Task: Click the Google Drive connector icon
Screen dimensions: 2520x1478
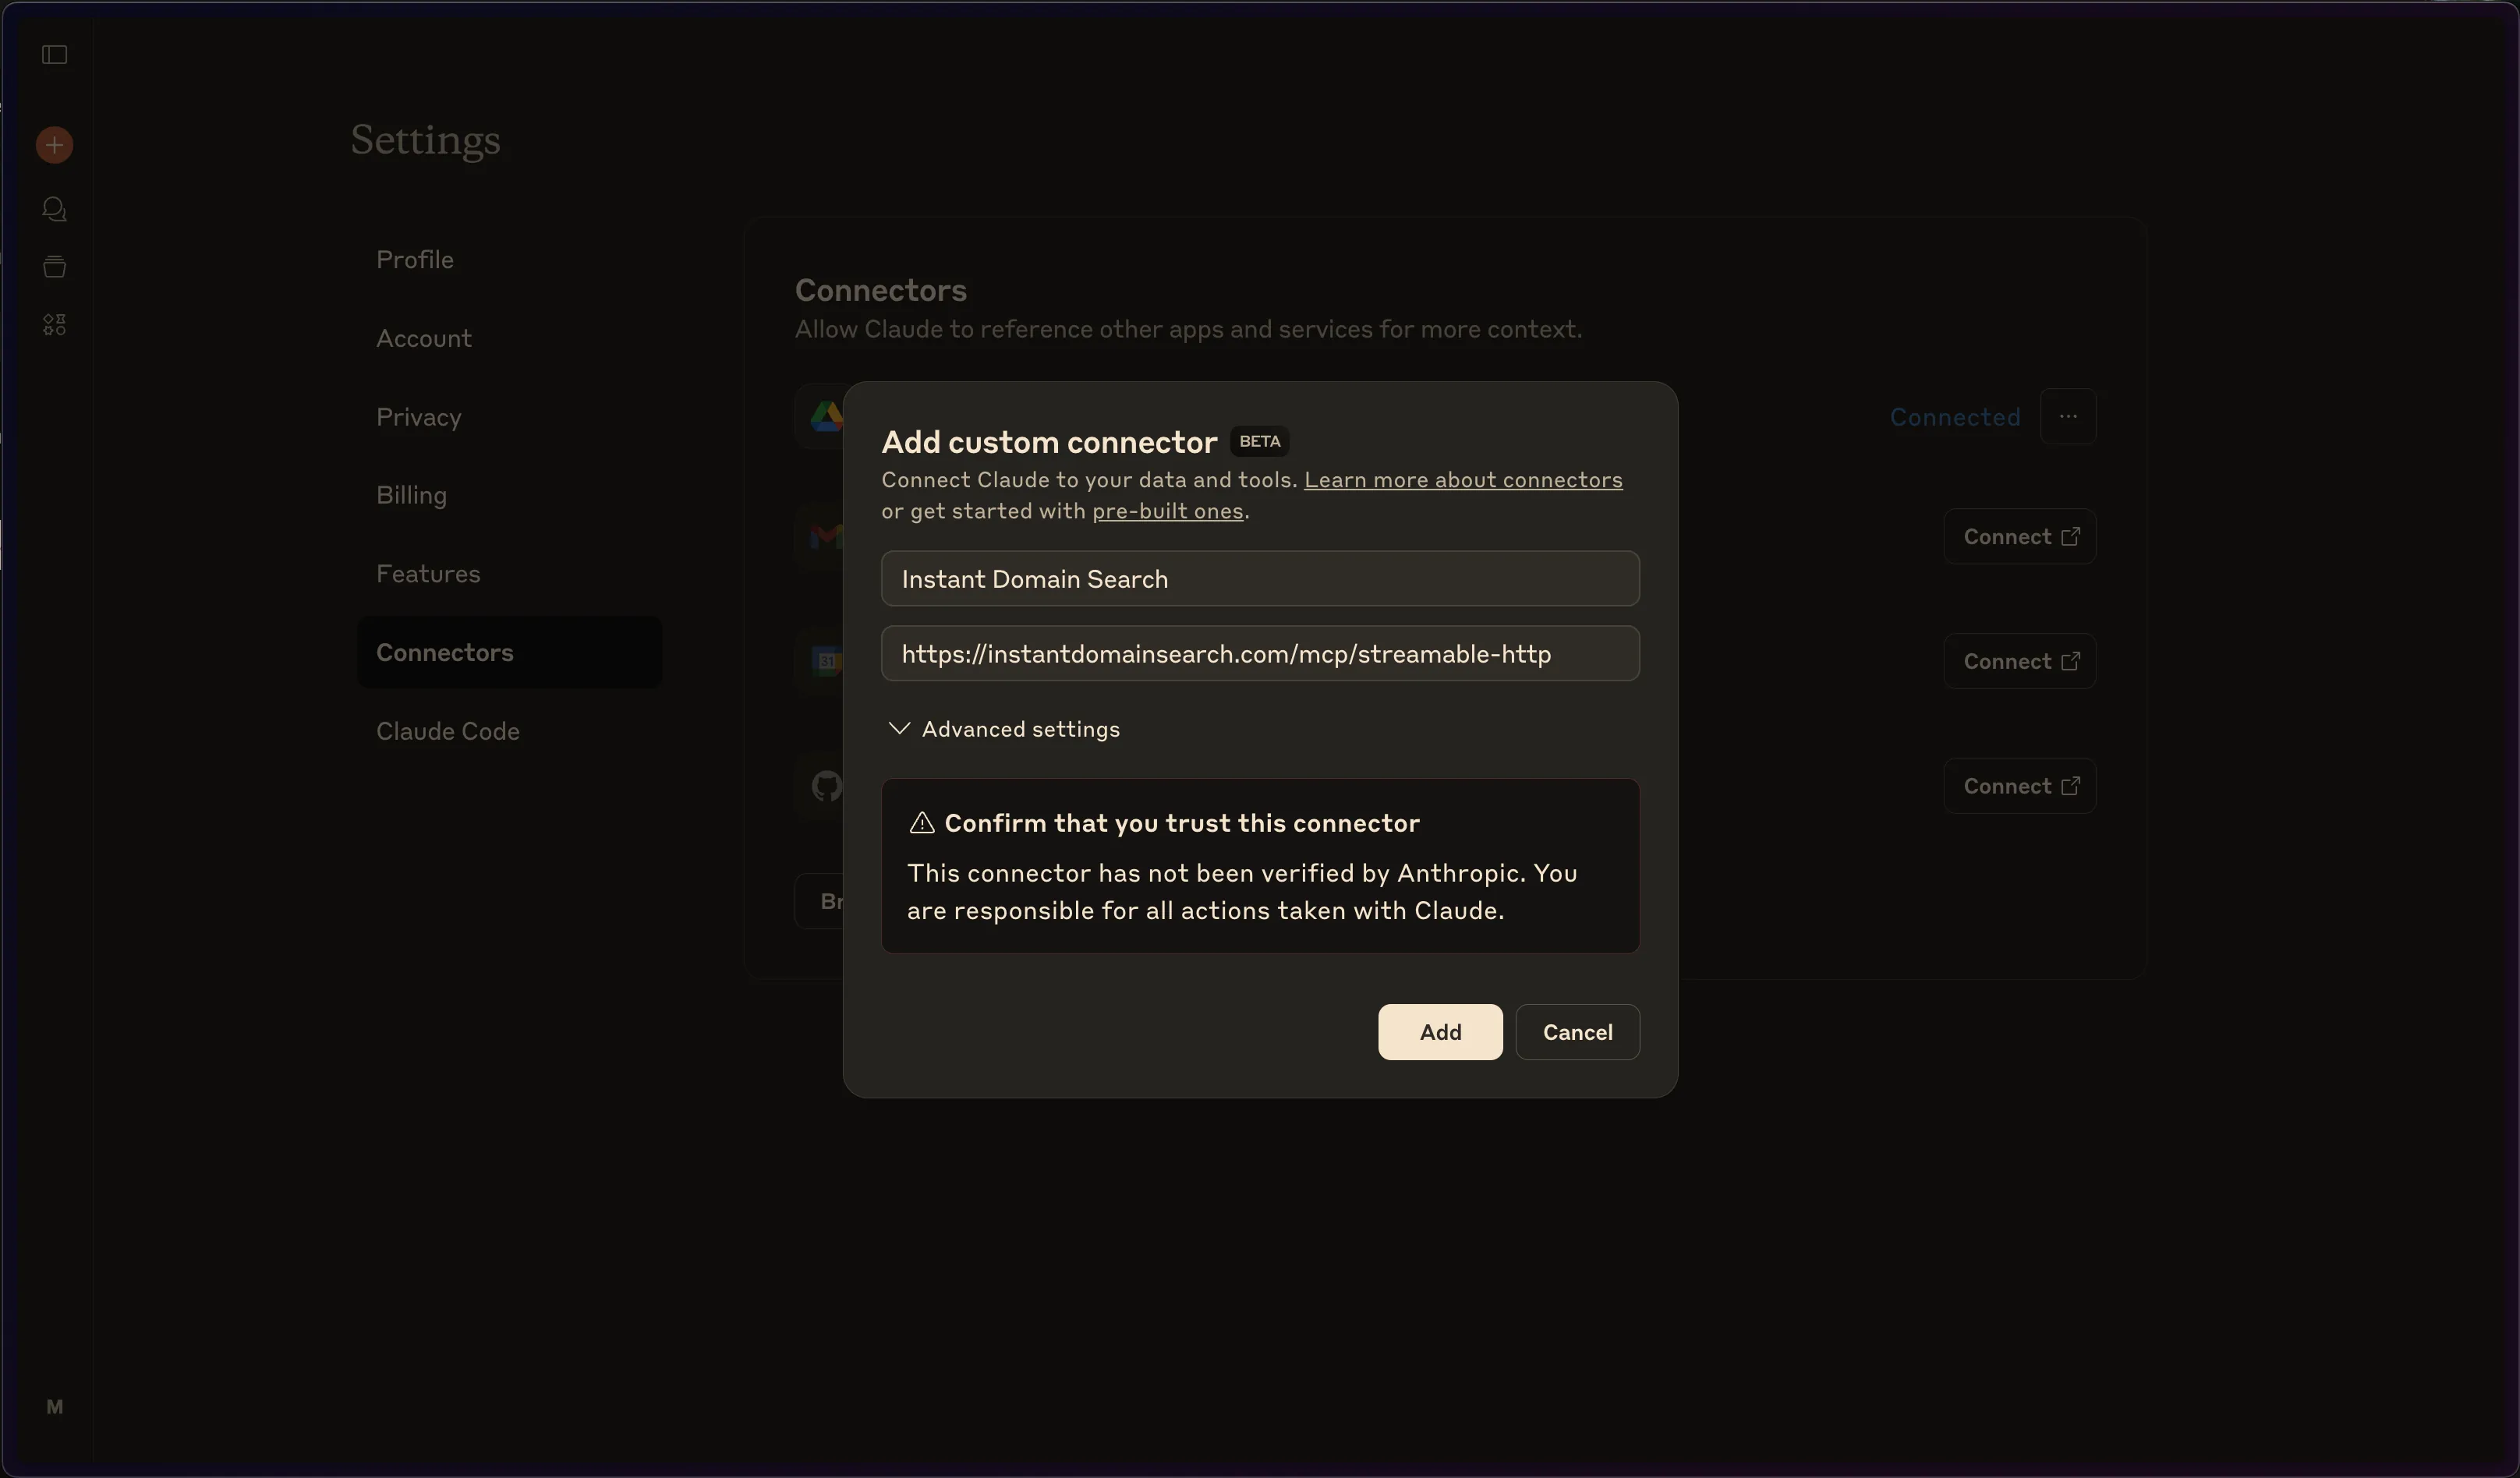Action: (826, 416)
